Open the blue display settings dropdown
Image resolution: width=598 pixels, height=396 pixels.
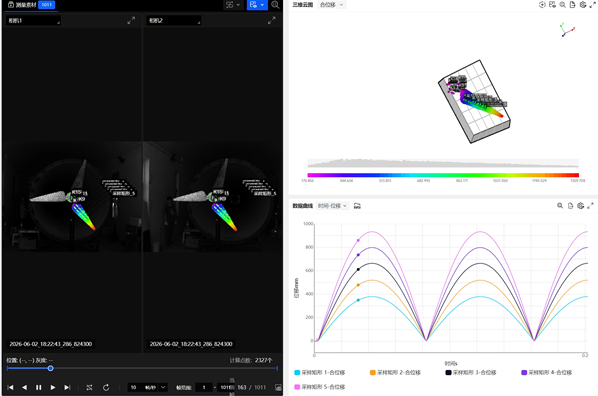tap(257, 5)
